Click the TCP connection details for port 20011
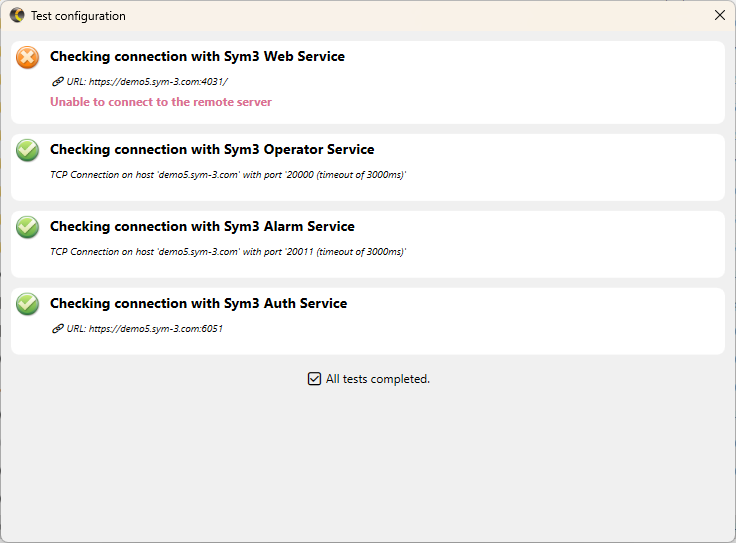736x543 pixels. (228, 251)
